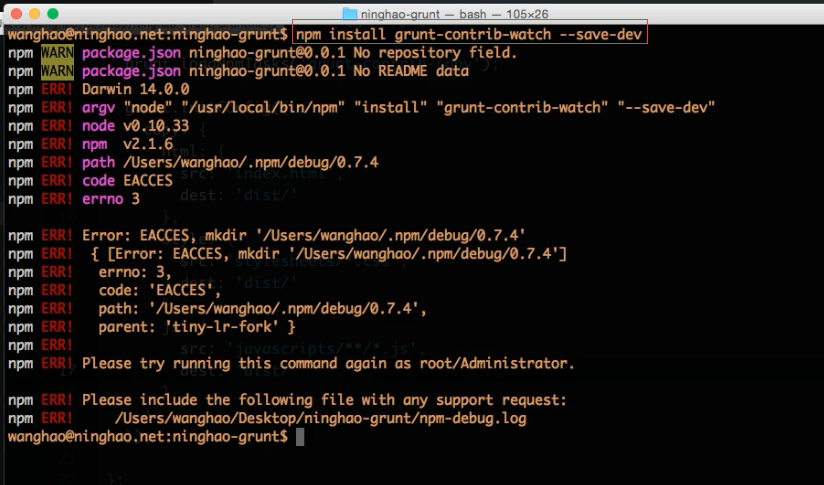Click the 'Error: EACCES, mkdir' message line
Image resolution: width=824 pixels, height=485 pixels.
[304, 235]
